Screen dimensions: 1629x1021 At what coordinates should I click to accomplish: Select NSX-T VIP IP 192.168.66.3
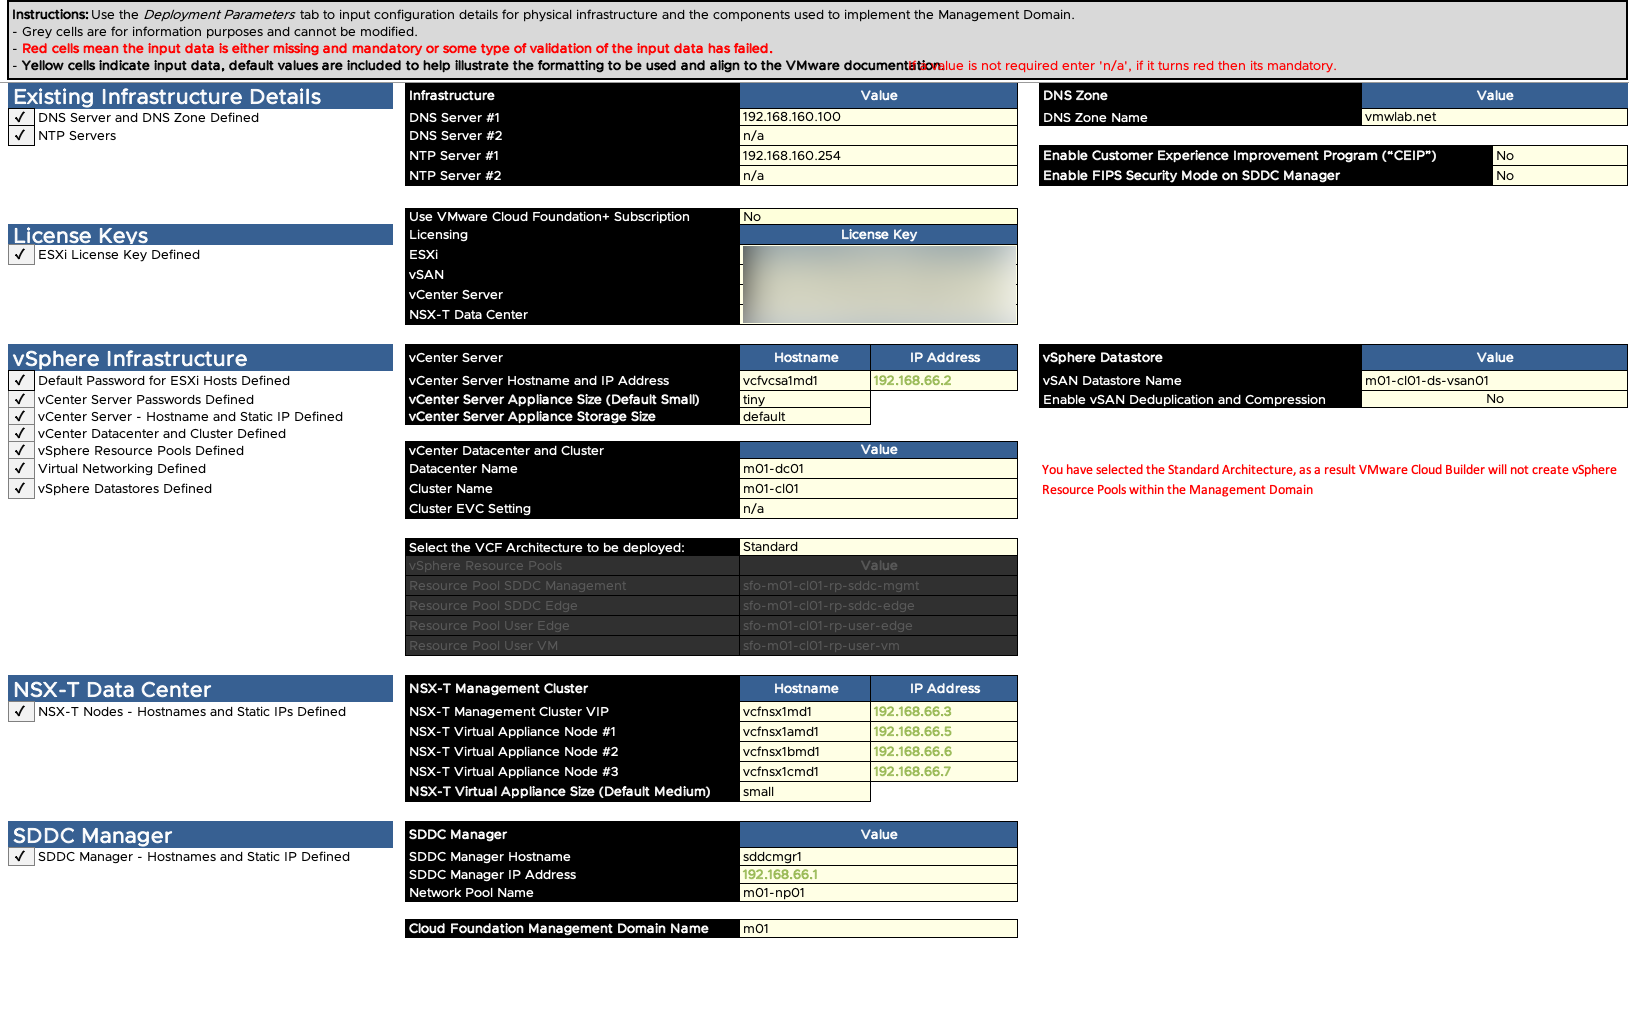click(944, 712)
